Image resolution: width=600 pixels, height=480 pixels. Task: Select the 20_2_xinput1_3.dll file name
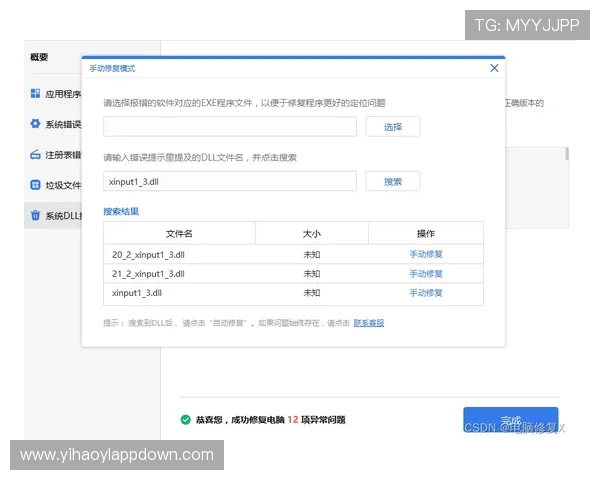coord(148,255)
